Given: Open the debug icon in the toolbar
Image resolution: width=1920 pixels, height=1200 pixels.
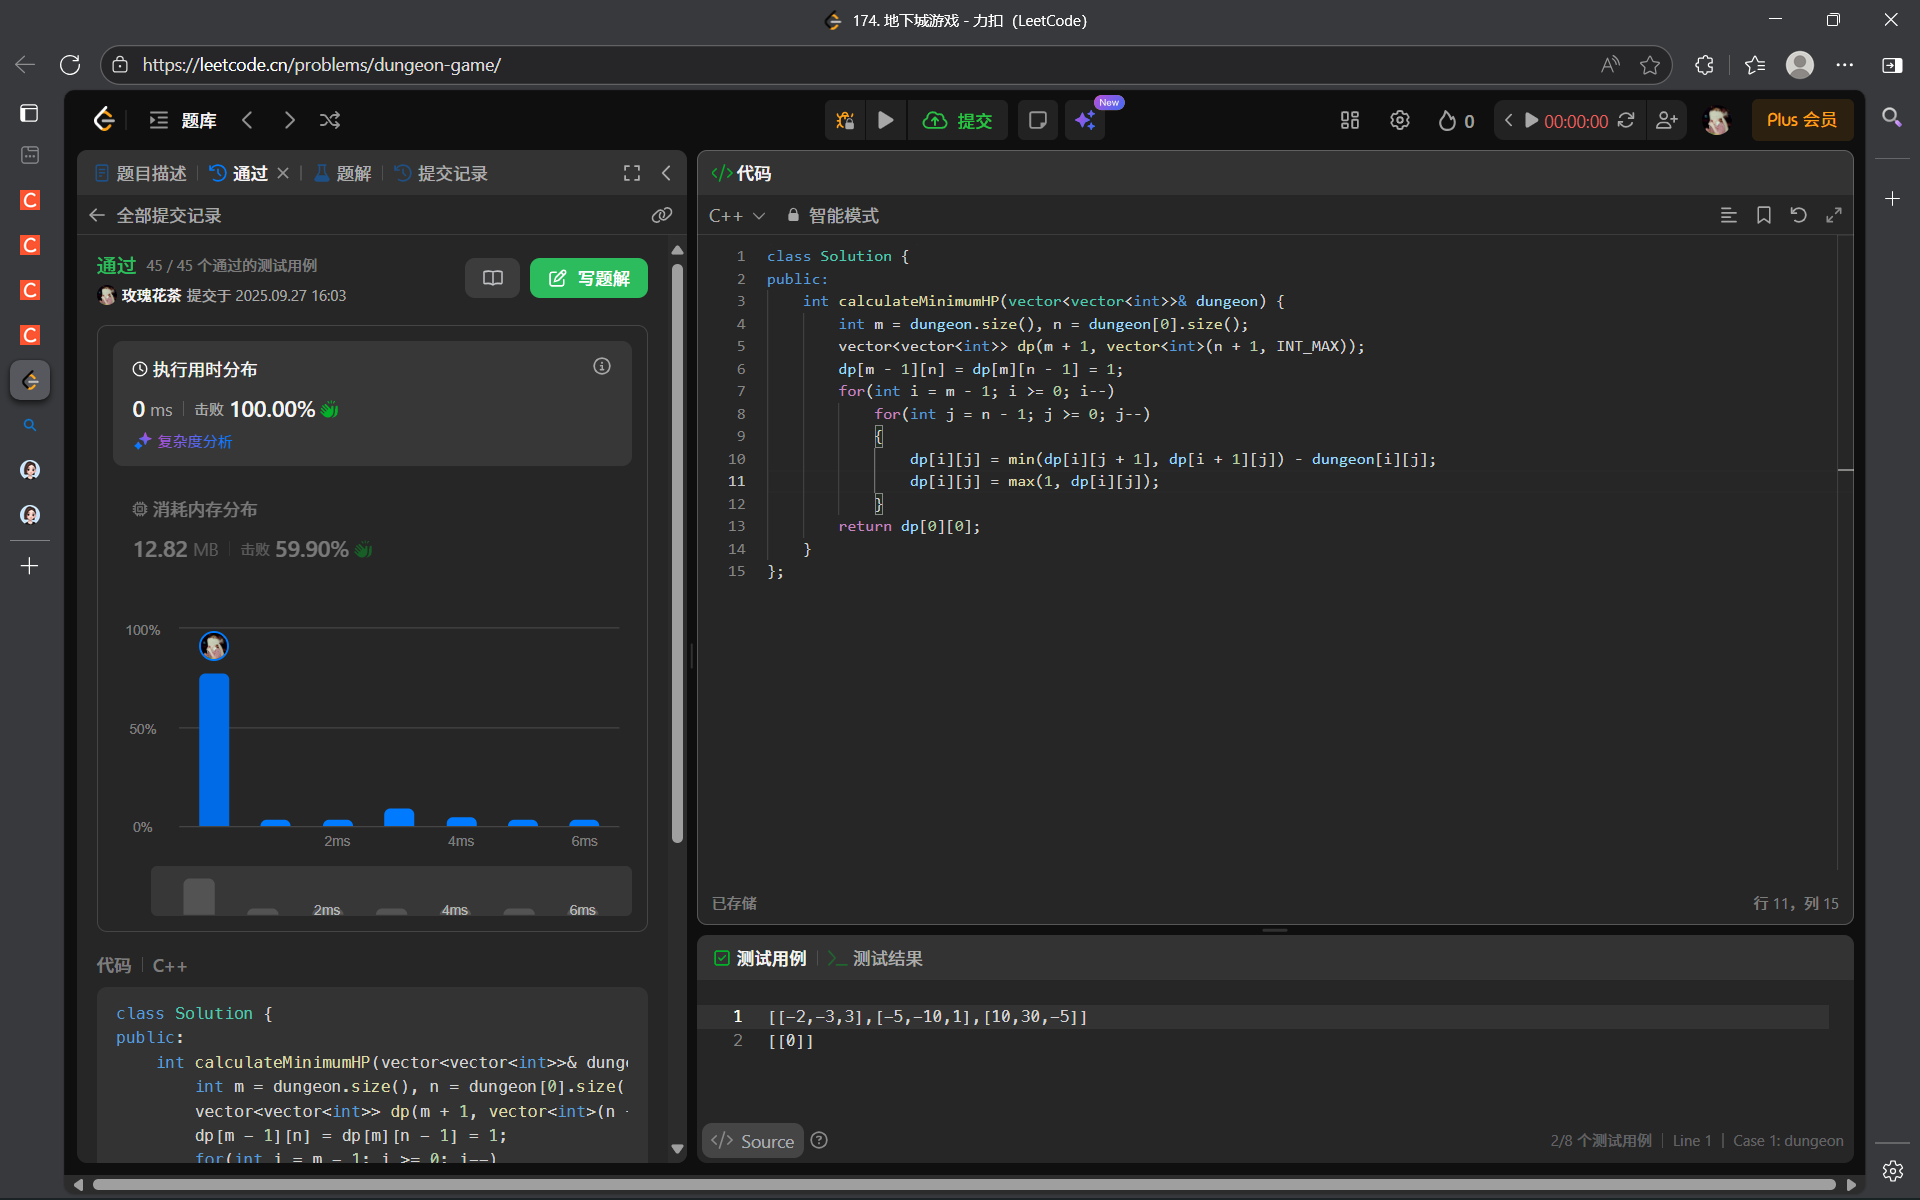Looking at the screenshot, I should coord(845,120).
